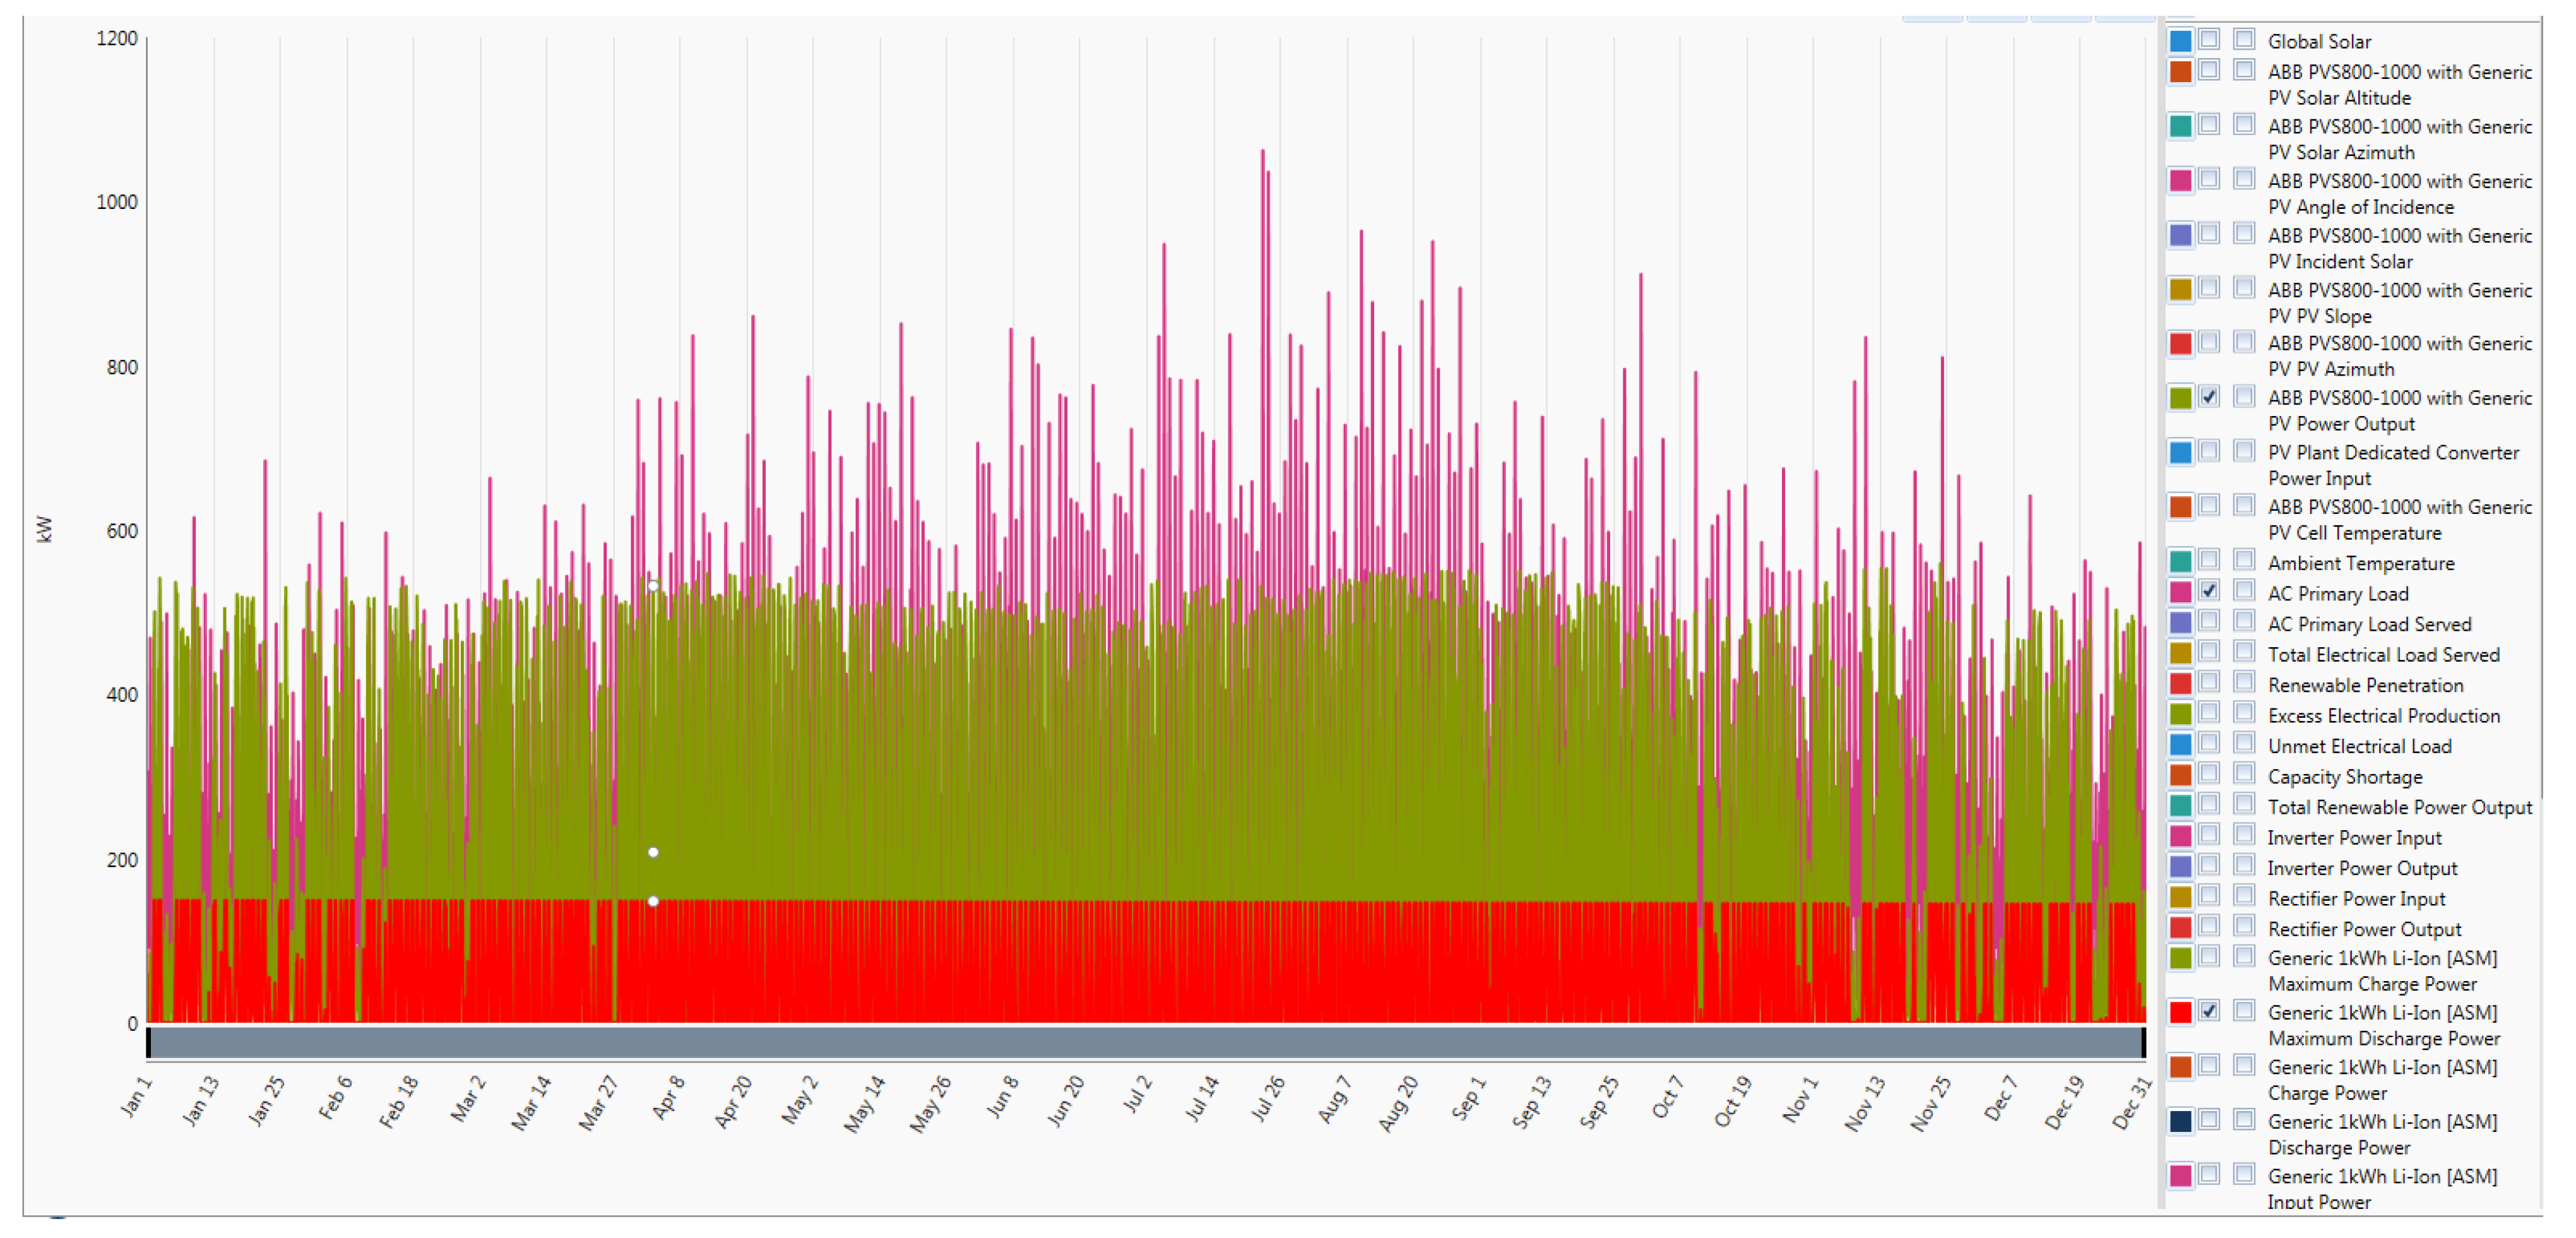Uncheck the ticked AC Primary Load checkbox
This screenshot has height=1238, width=2576.
(x=2209, y=591)
